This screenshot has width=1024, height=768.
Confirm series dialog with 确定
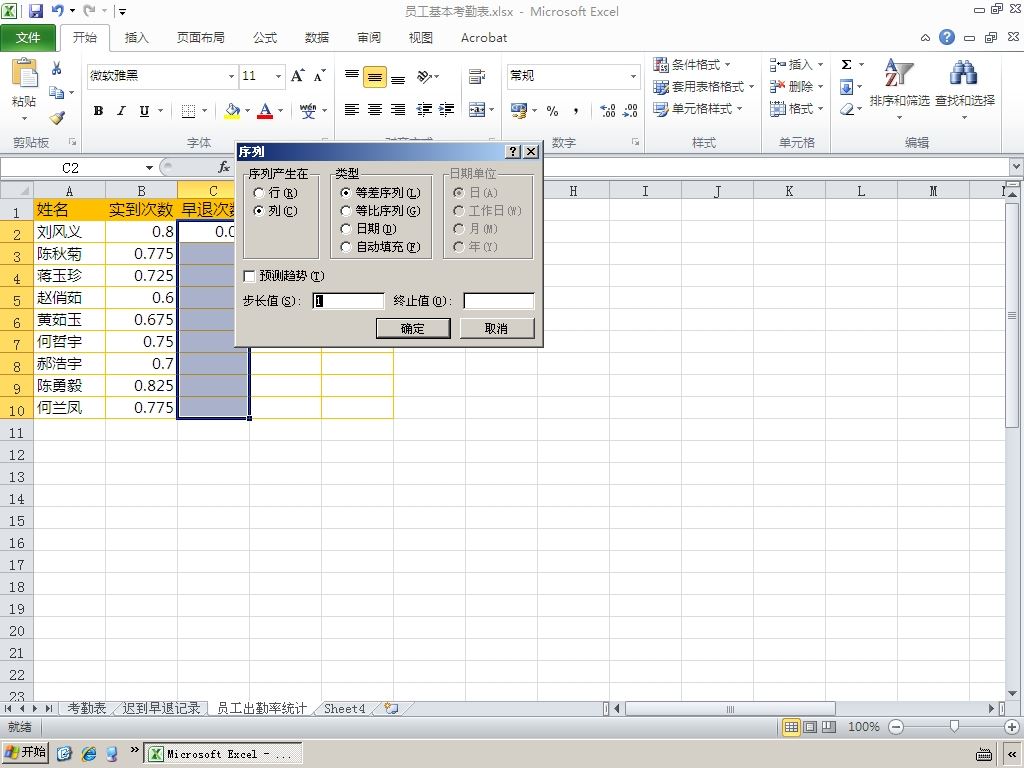(x=413, y=328)
